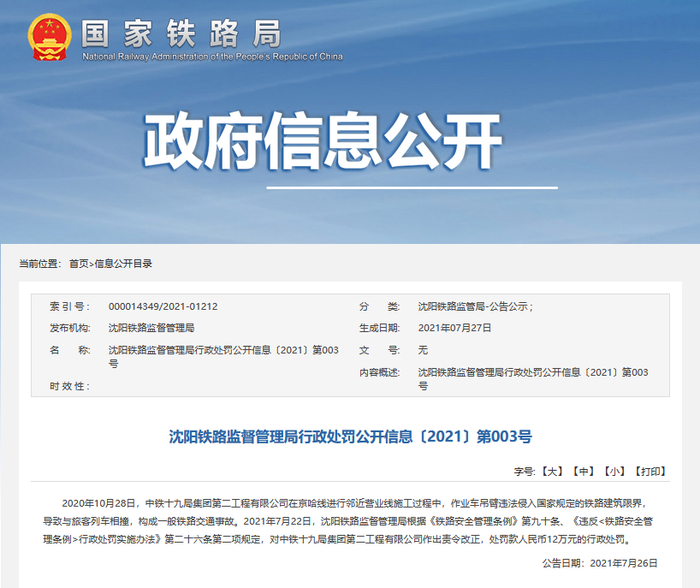Image resolution: width=700 pixels, height=588 pixels.
Task: Click the 政府信息公开 banner heading
Action: (x=322, y=141)
